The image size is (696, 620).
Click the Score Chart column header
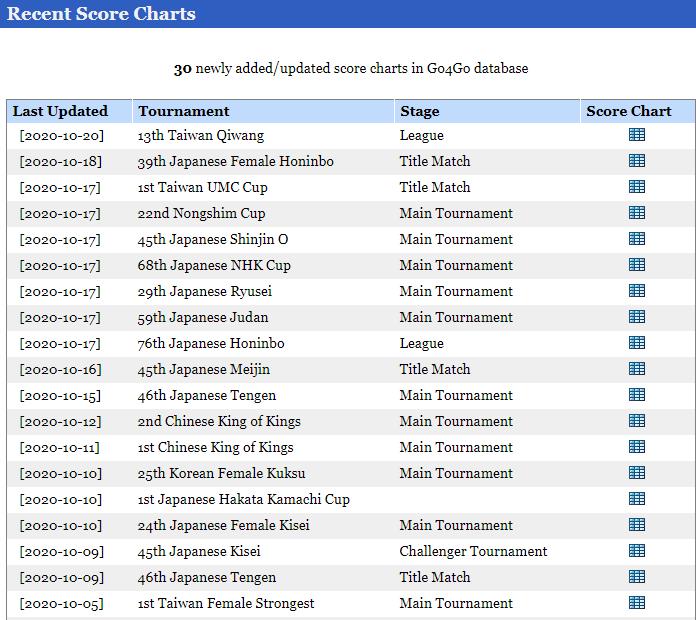[x=629, y=111]
